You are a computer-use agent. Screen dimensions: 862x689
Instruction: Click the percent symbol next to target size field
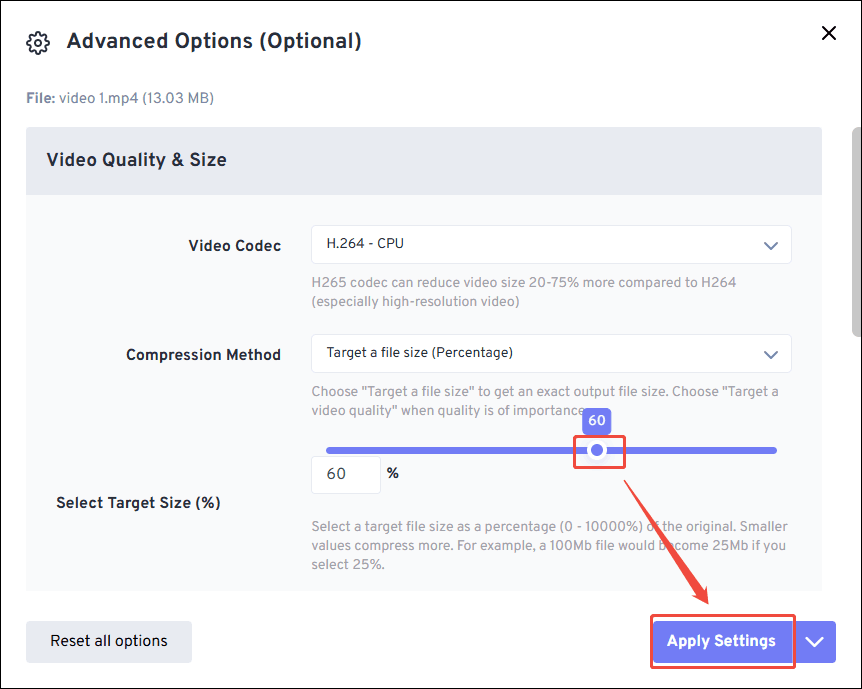point(393,473)
